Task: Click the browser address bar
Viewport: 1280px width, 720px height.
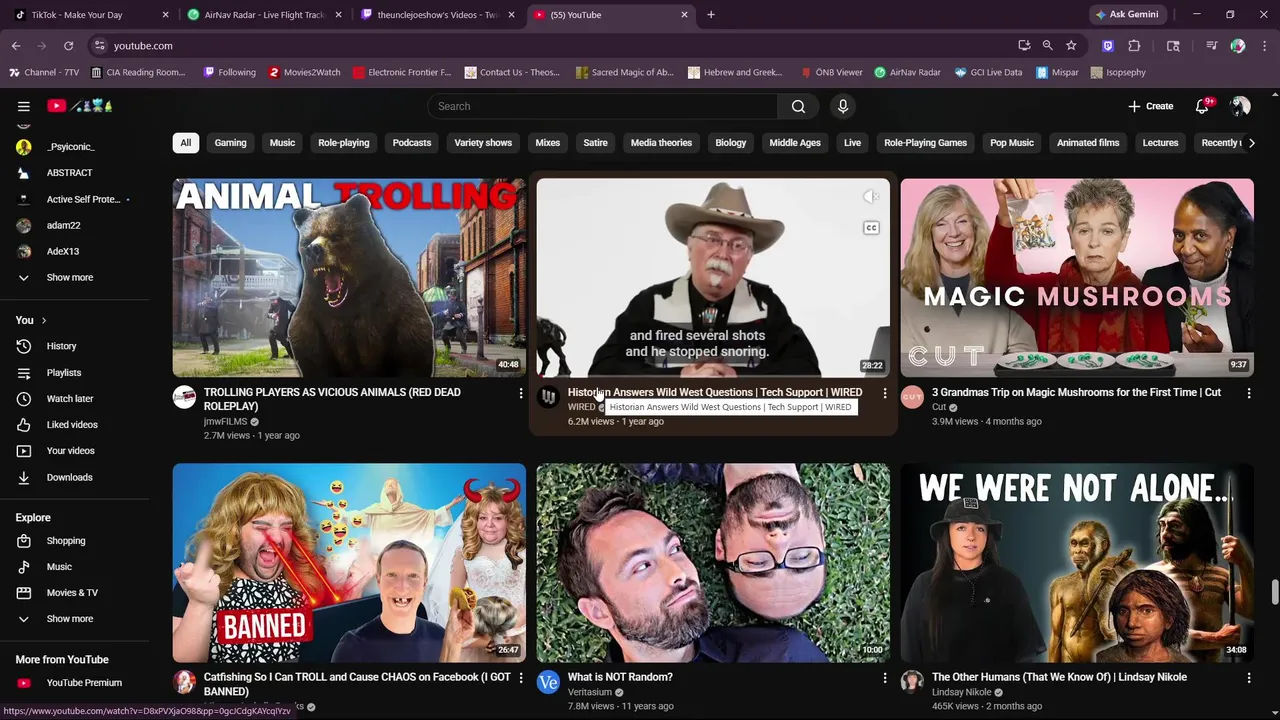Action: pyautogui.click(x=560, y=46)
